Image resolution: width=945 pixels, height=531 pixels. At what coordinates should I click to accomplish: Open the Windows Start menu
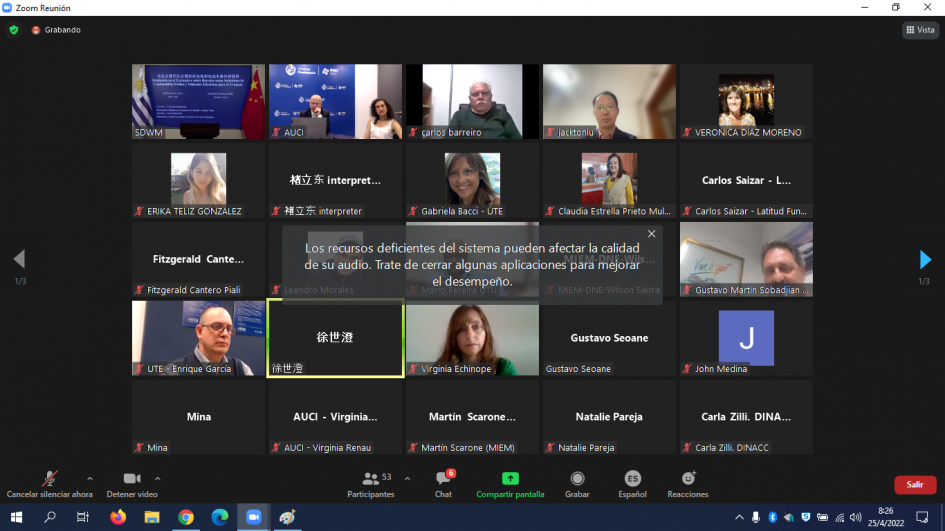point(16,517)
